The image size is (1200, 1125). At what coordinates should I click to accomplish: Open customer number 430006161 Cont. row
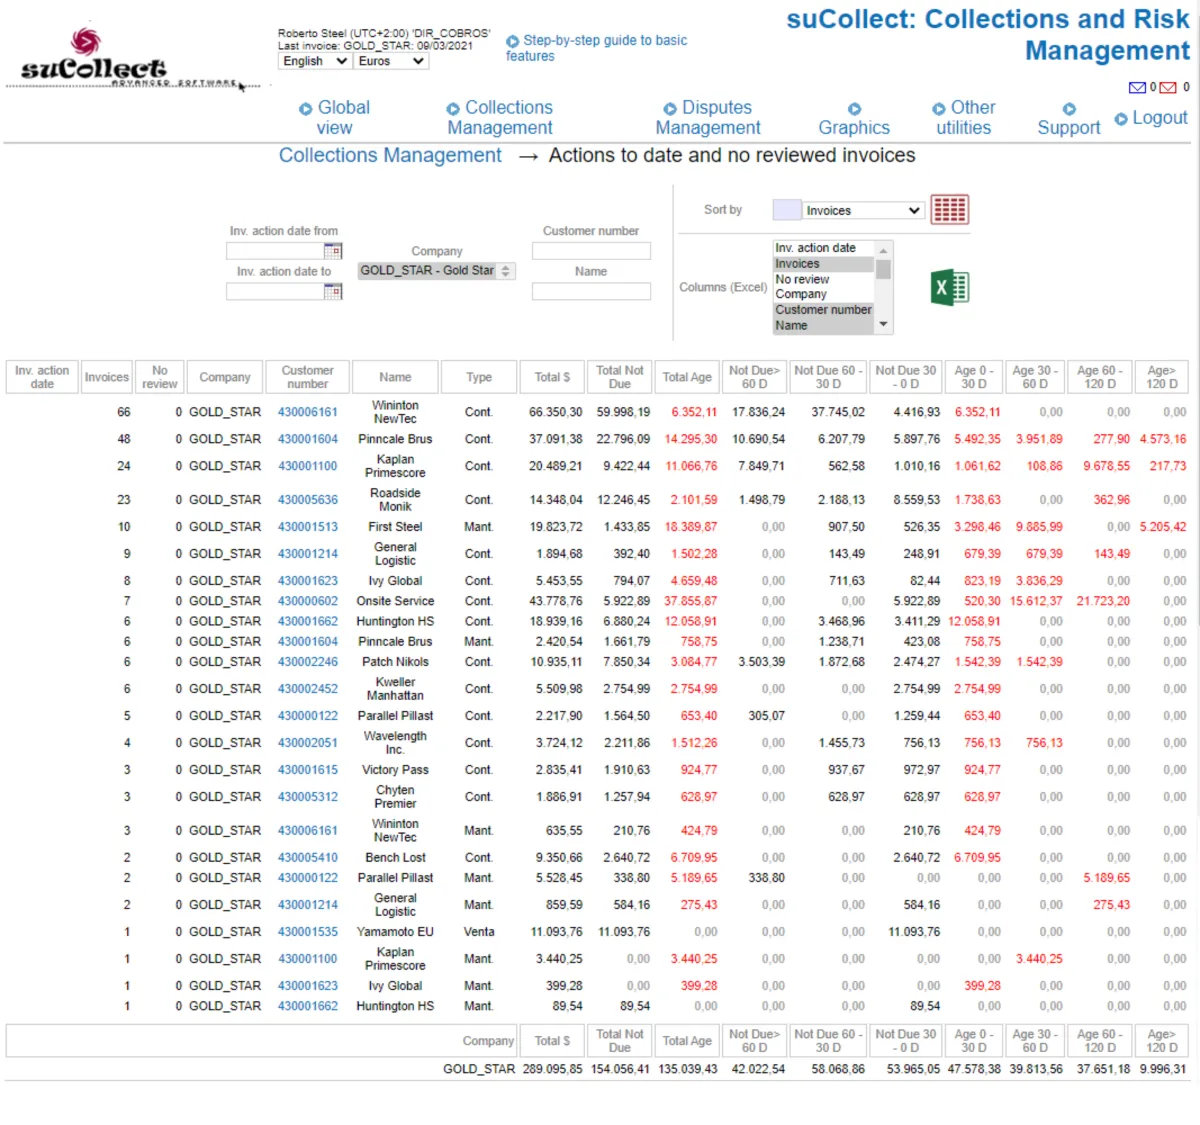click(x=308, y=412)
